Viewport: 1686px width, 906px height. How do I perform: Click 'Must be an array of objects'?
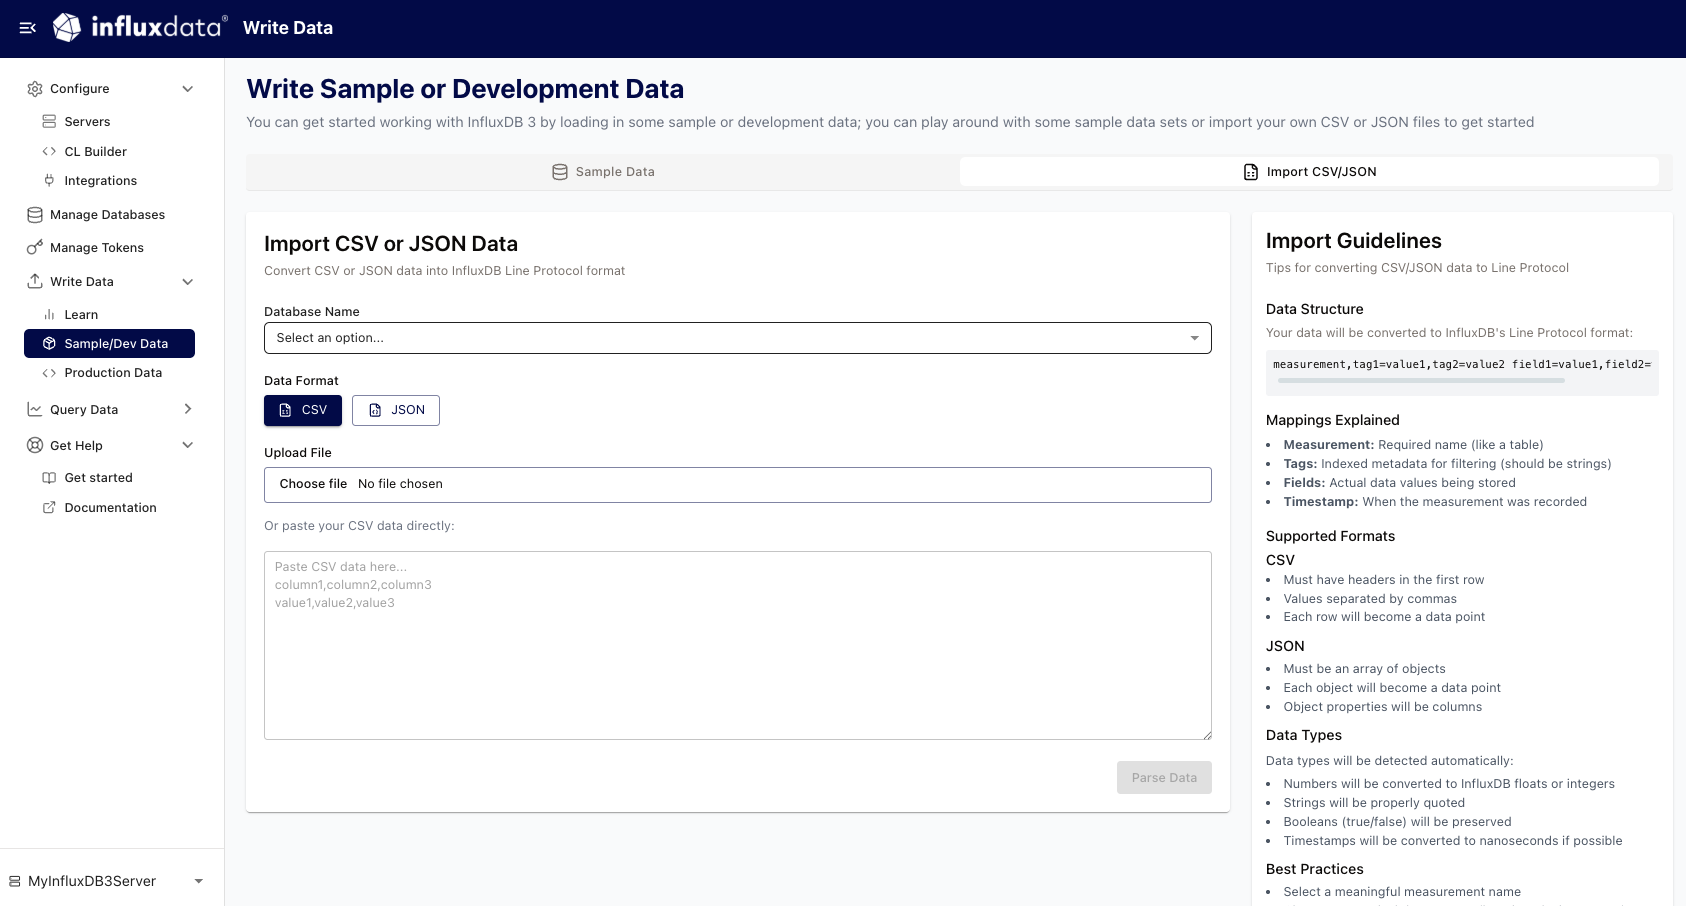pos(1365,669)
